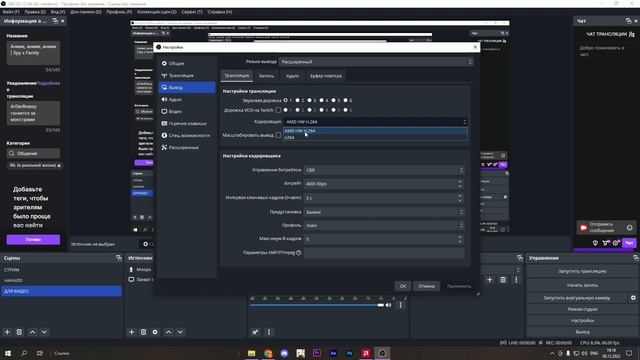The width and height of the screenshot is (640, 360).
Task: Select audio track 4 radio button
Action: 322,100
